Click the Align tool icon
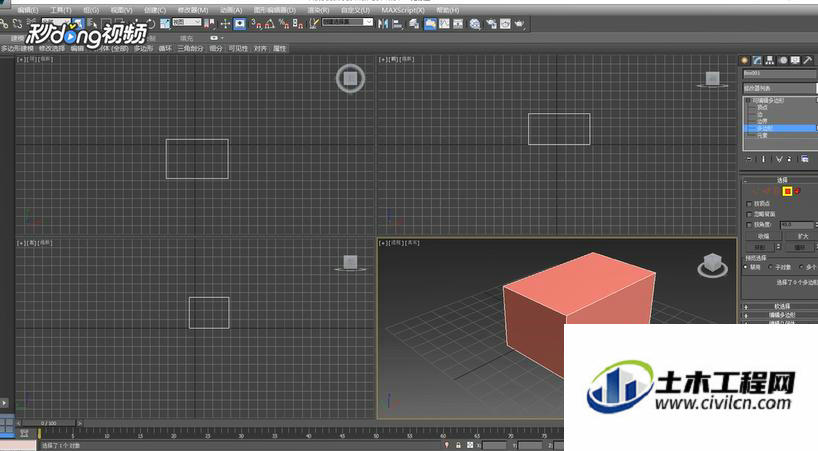The width and height of the screenshot is (818, 451). tap(398, 23)
